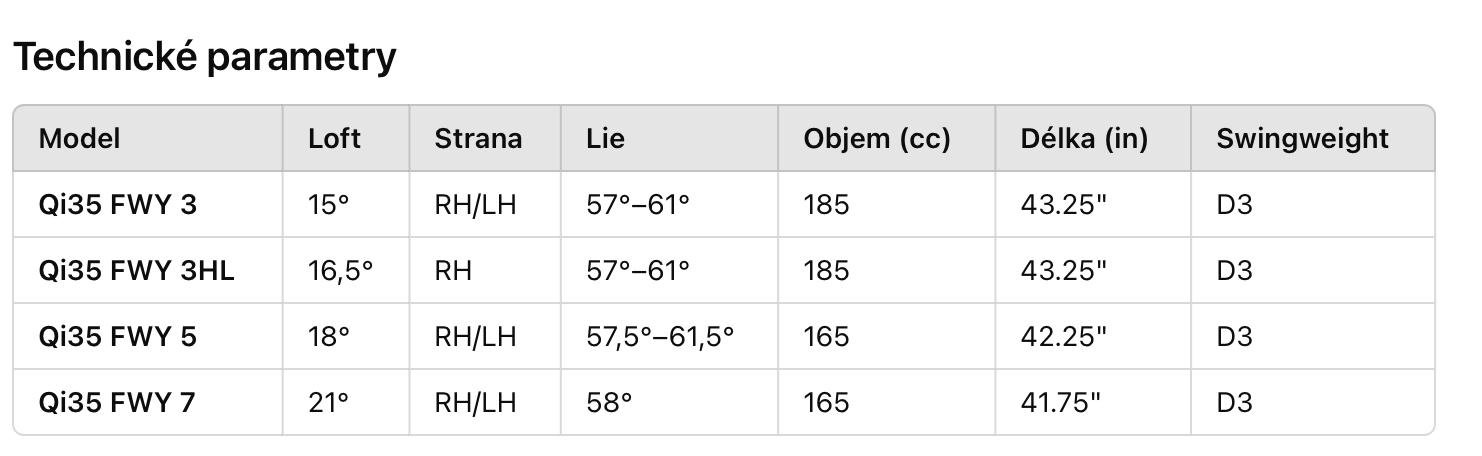Select the Qi35 FWY 7 row label
Image resolution: width=1482 pixels, height=456 pixels.
pyautogui.click(x=117, y=402)
